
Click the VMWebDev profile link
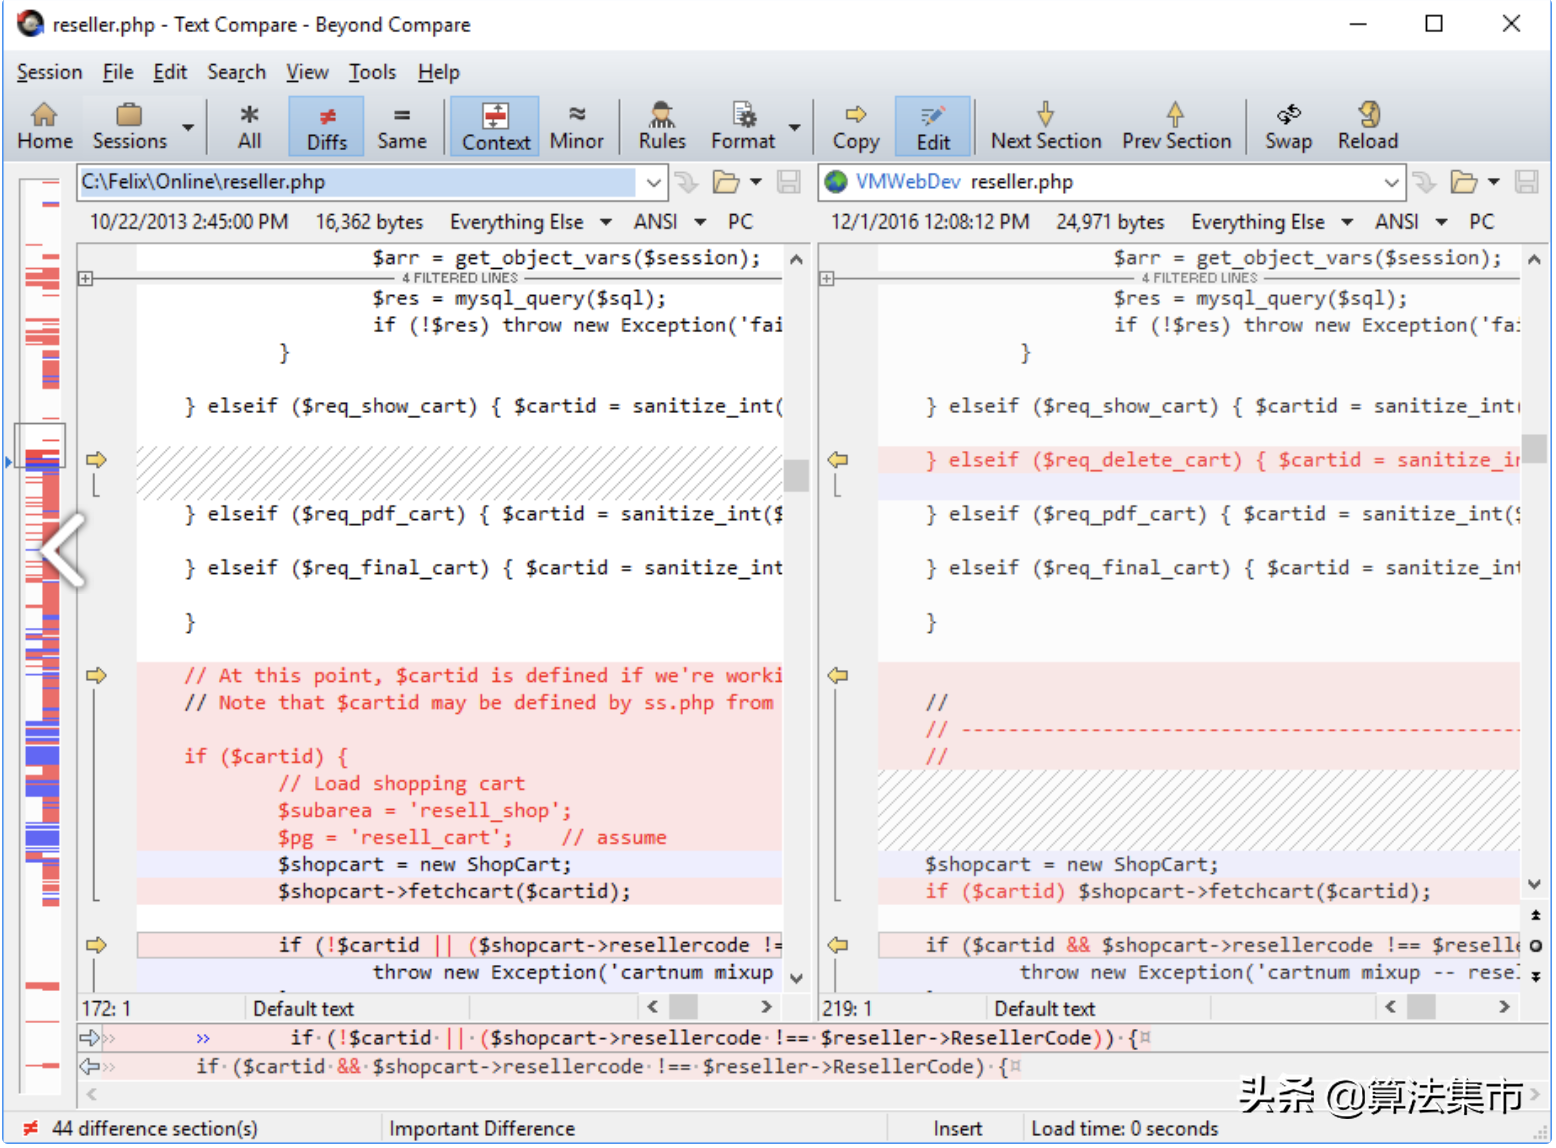(x=907, y=182)
